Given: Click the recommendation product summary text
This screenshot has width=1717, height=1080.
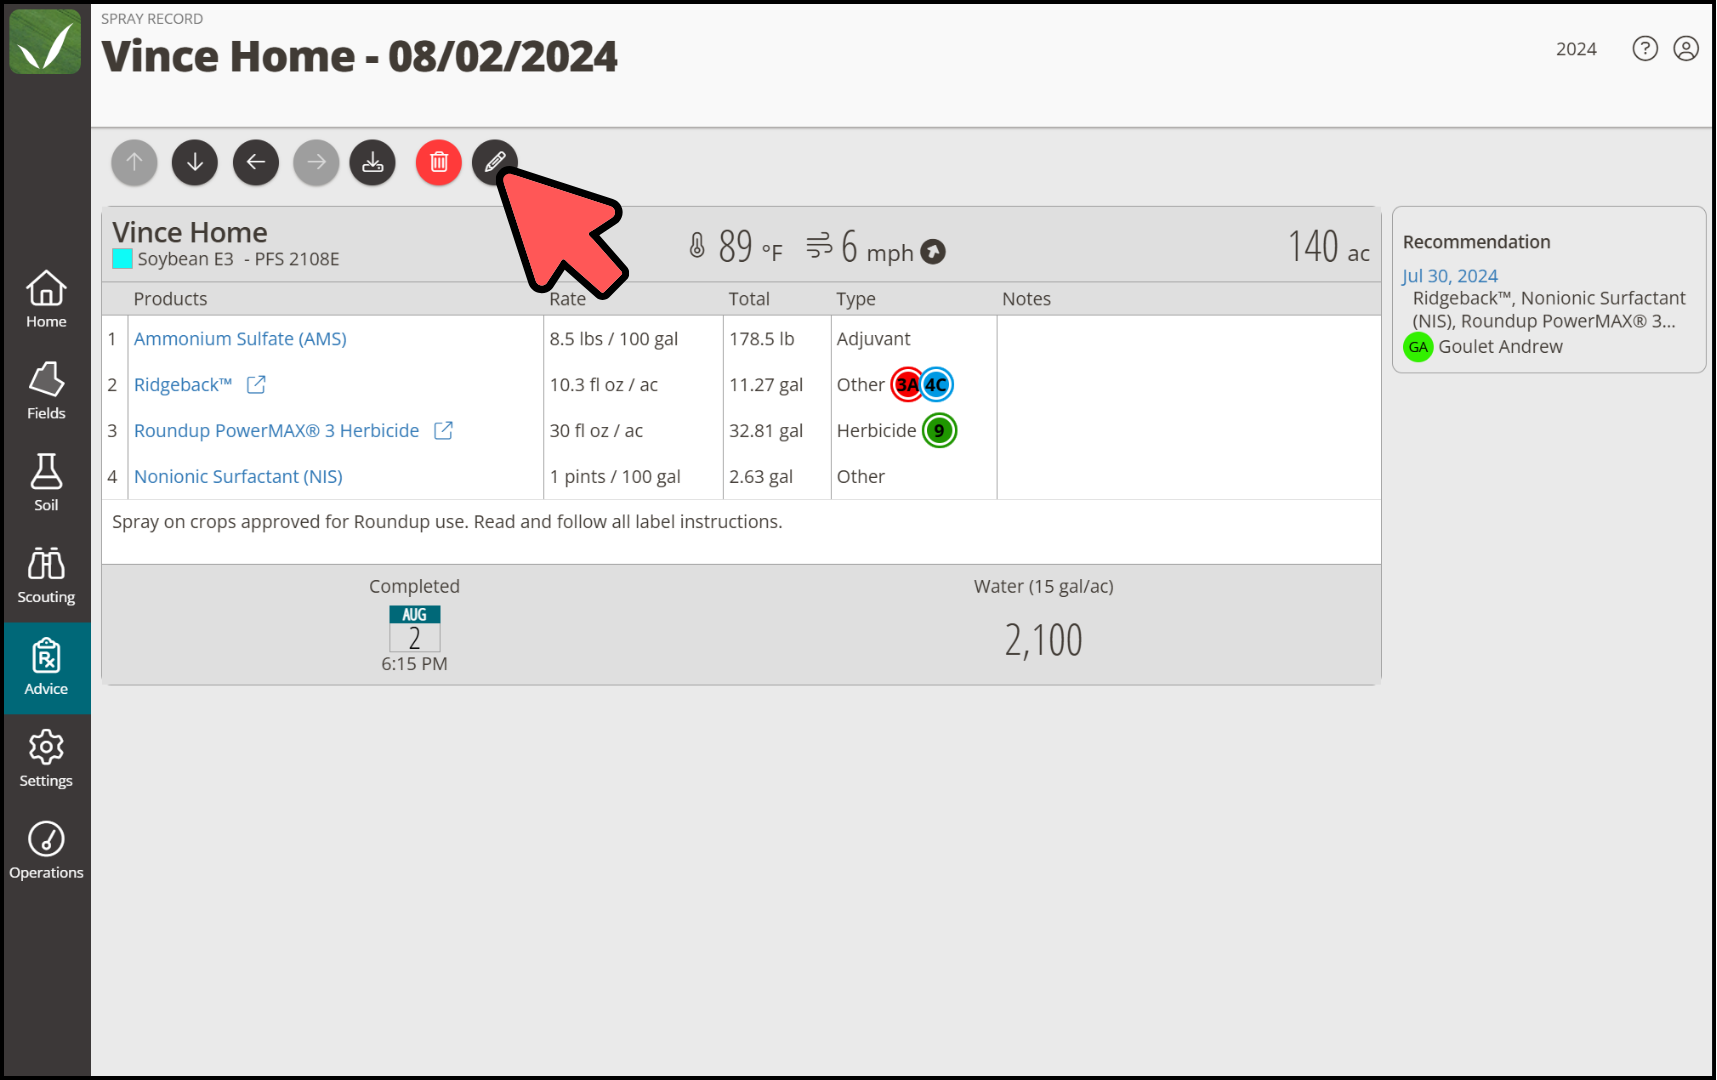Looking at the screenshot, I should [1548, 310].
